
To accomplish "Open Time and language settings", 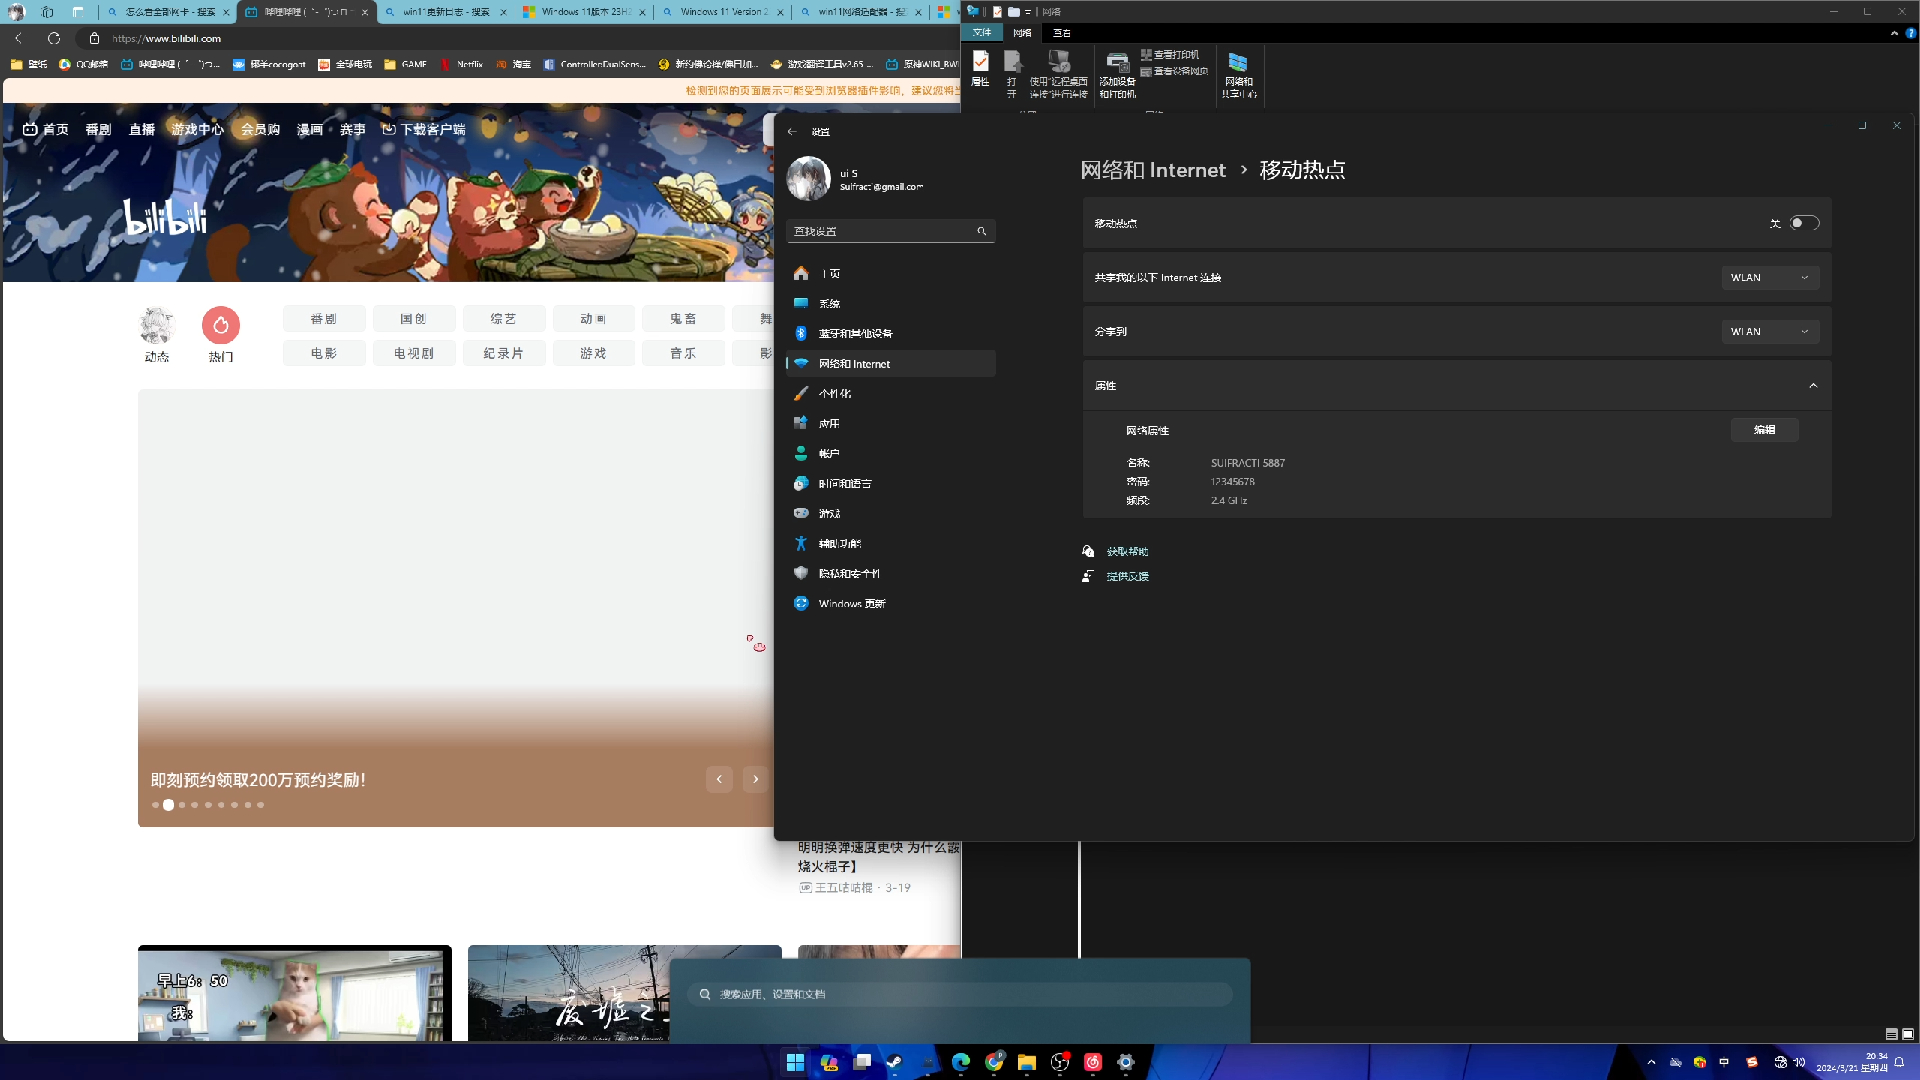I will [x=890, y=483].
